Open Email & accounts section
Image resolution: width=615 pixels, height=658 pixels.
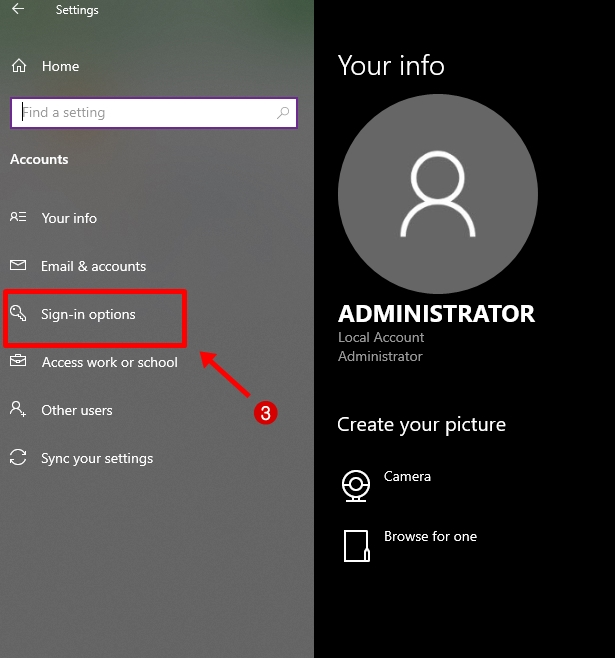[x=94, y=266]
